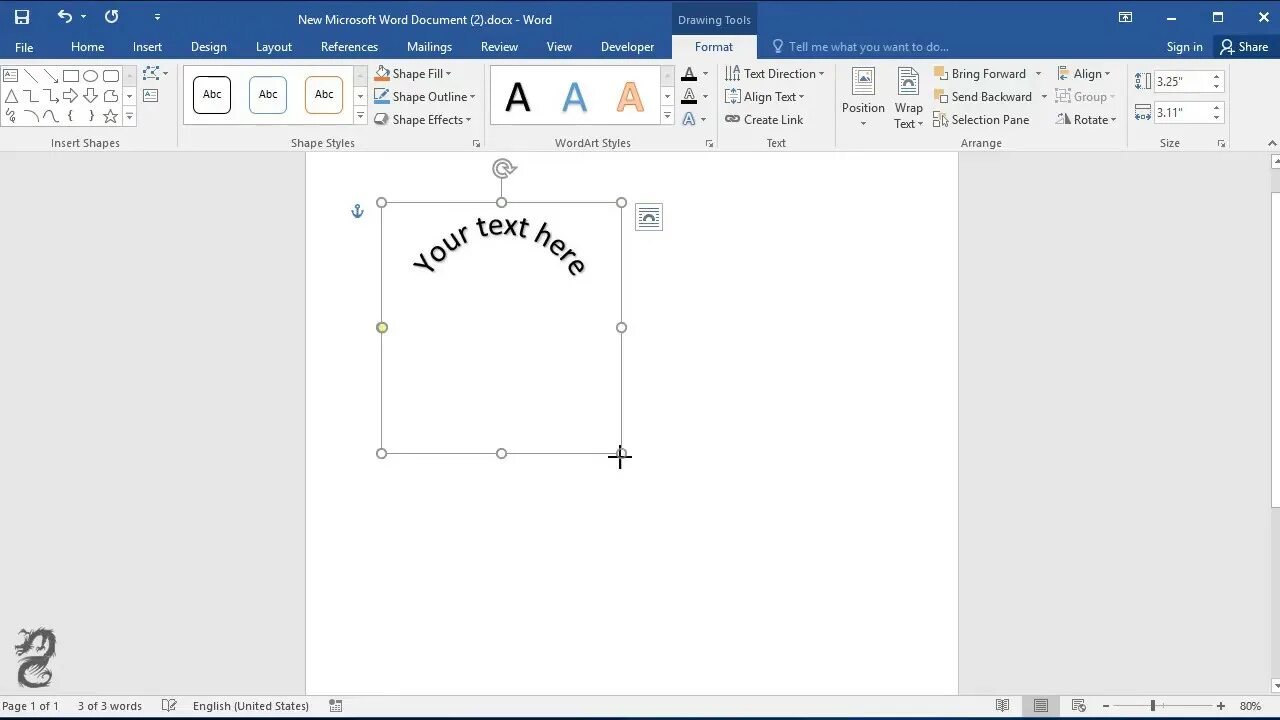Viewport: 1280px width, 720px height.
Task: Apply the orange outline Abc shape style
Action: pos(324,95)
